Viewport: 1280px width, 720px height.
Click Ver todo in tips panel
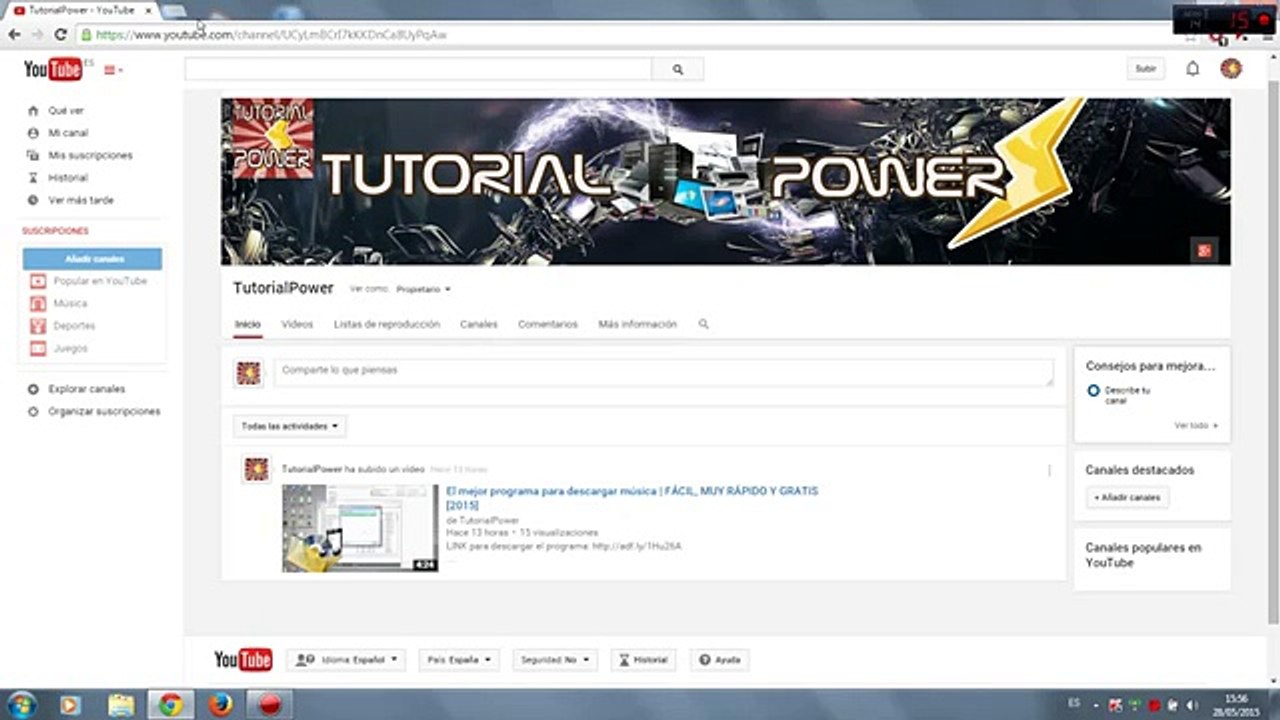click(x=1196, y=425)
